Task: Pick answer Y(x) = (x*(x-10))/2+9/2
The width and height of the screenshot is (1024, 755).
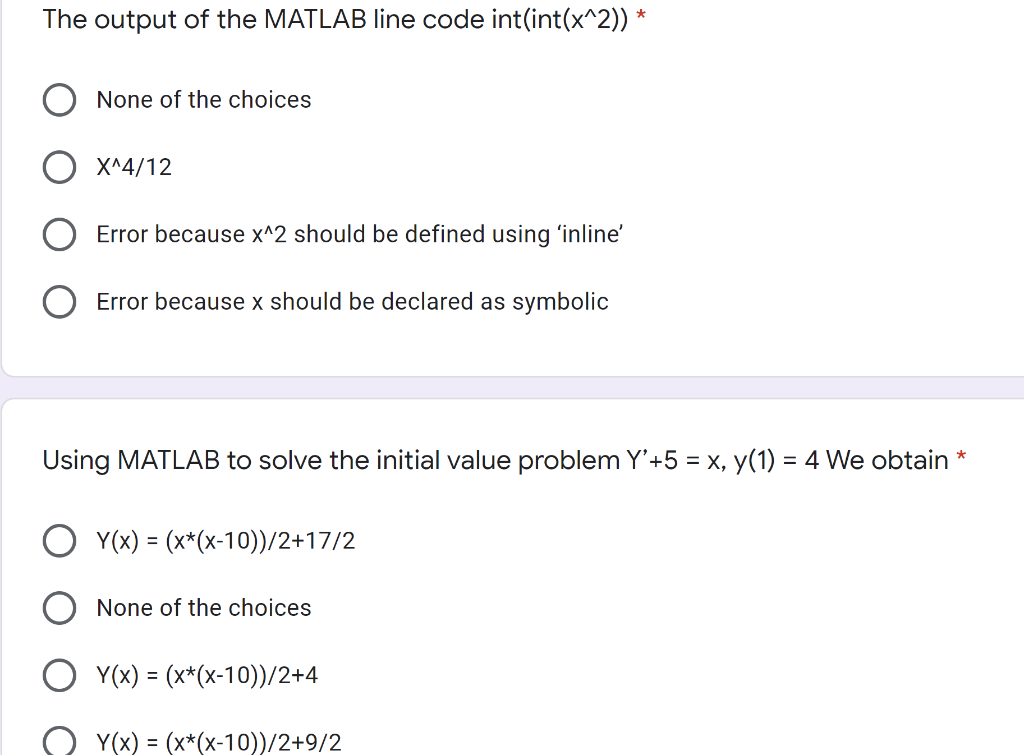Action: tap(60, 742)
